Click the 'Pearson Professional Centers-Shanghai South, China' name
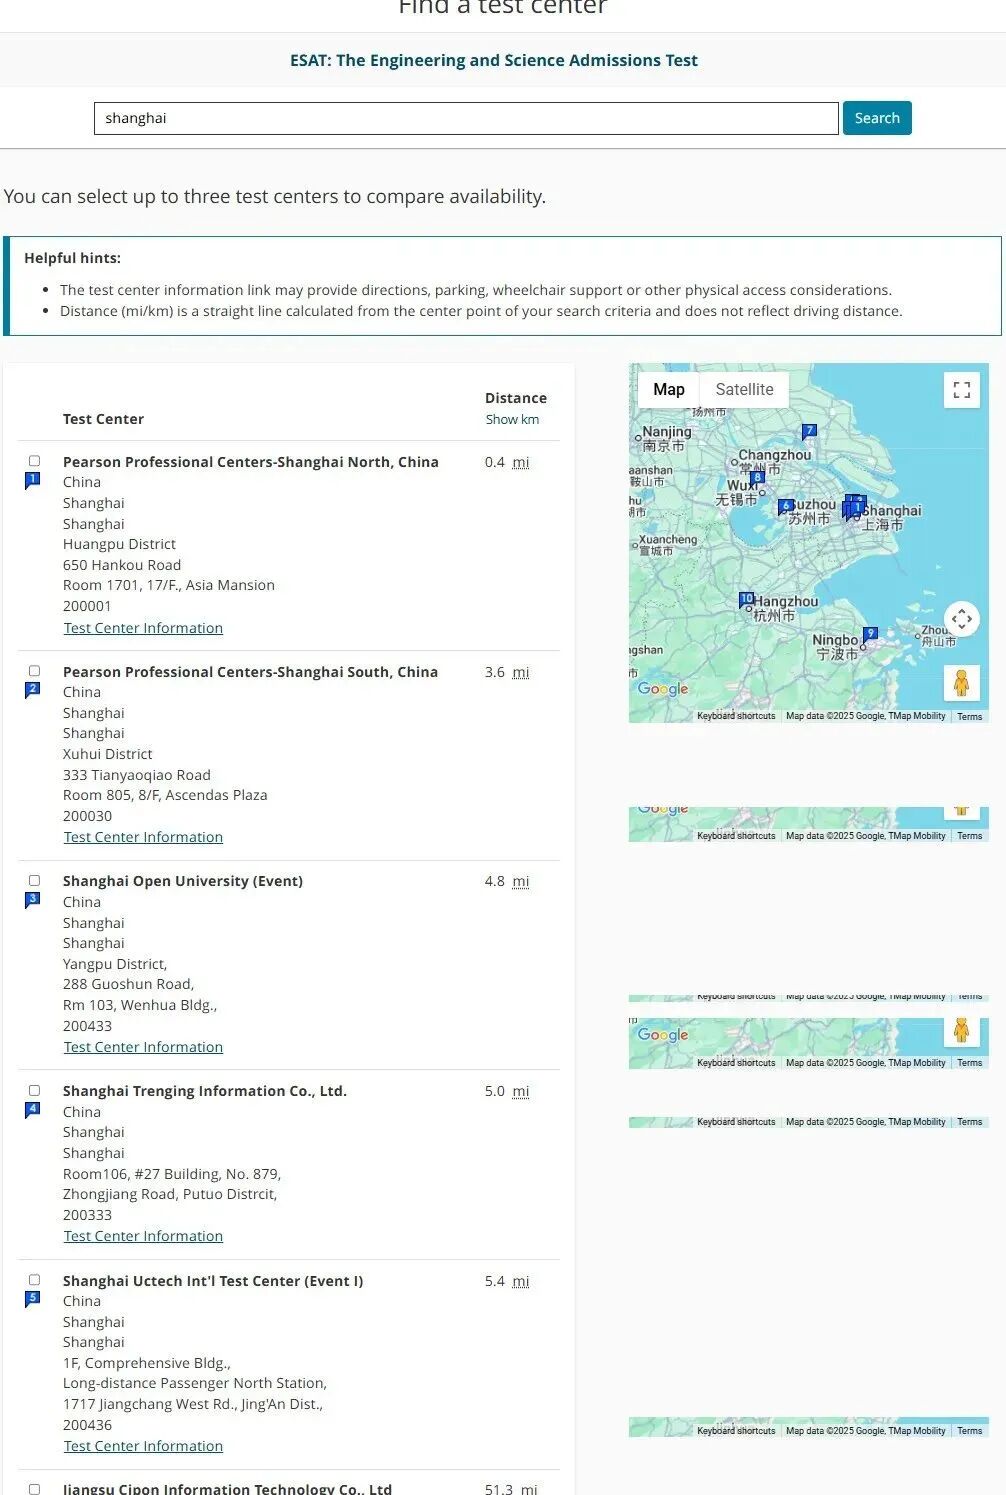Image resolution: width=1006 pixels, height=1495 pixels. [250, 672]
